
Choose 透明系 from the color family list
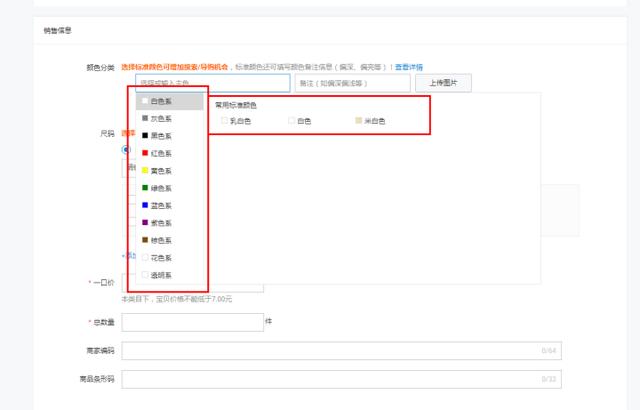click(170, 275)
